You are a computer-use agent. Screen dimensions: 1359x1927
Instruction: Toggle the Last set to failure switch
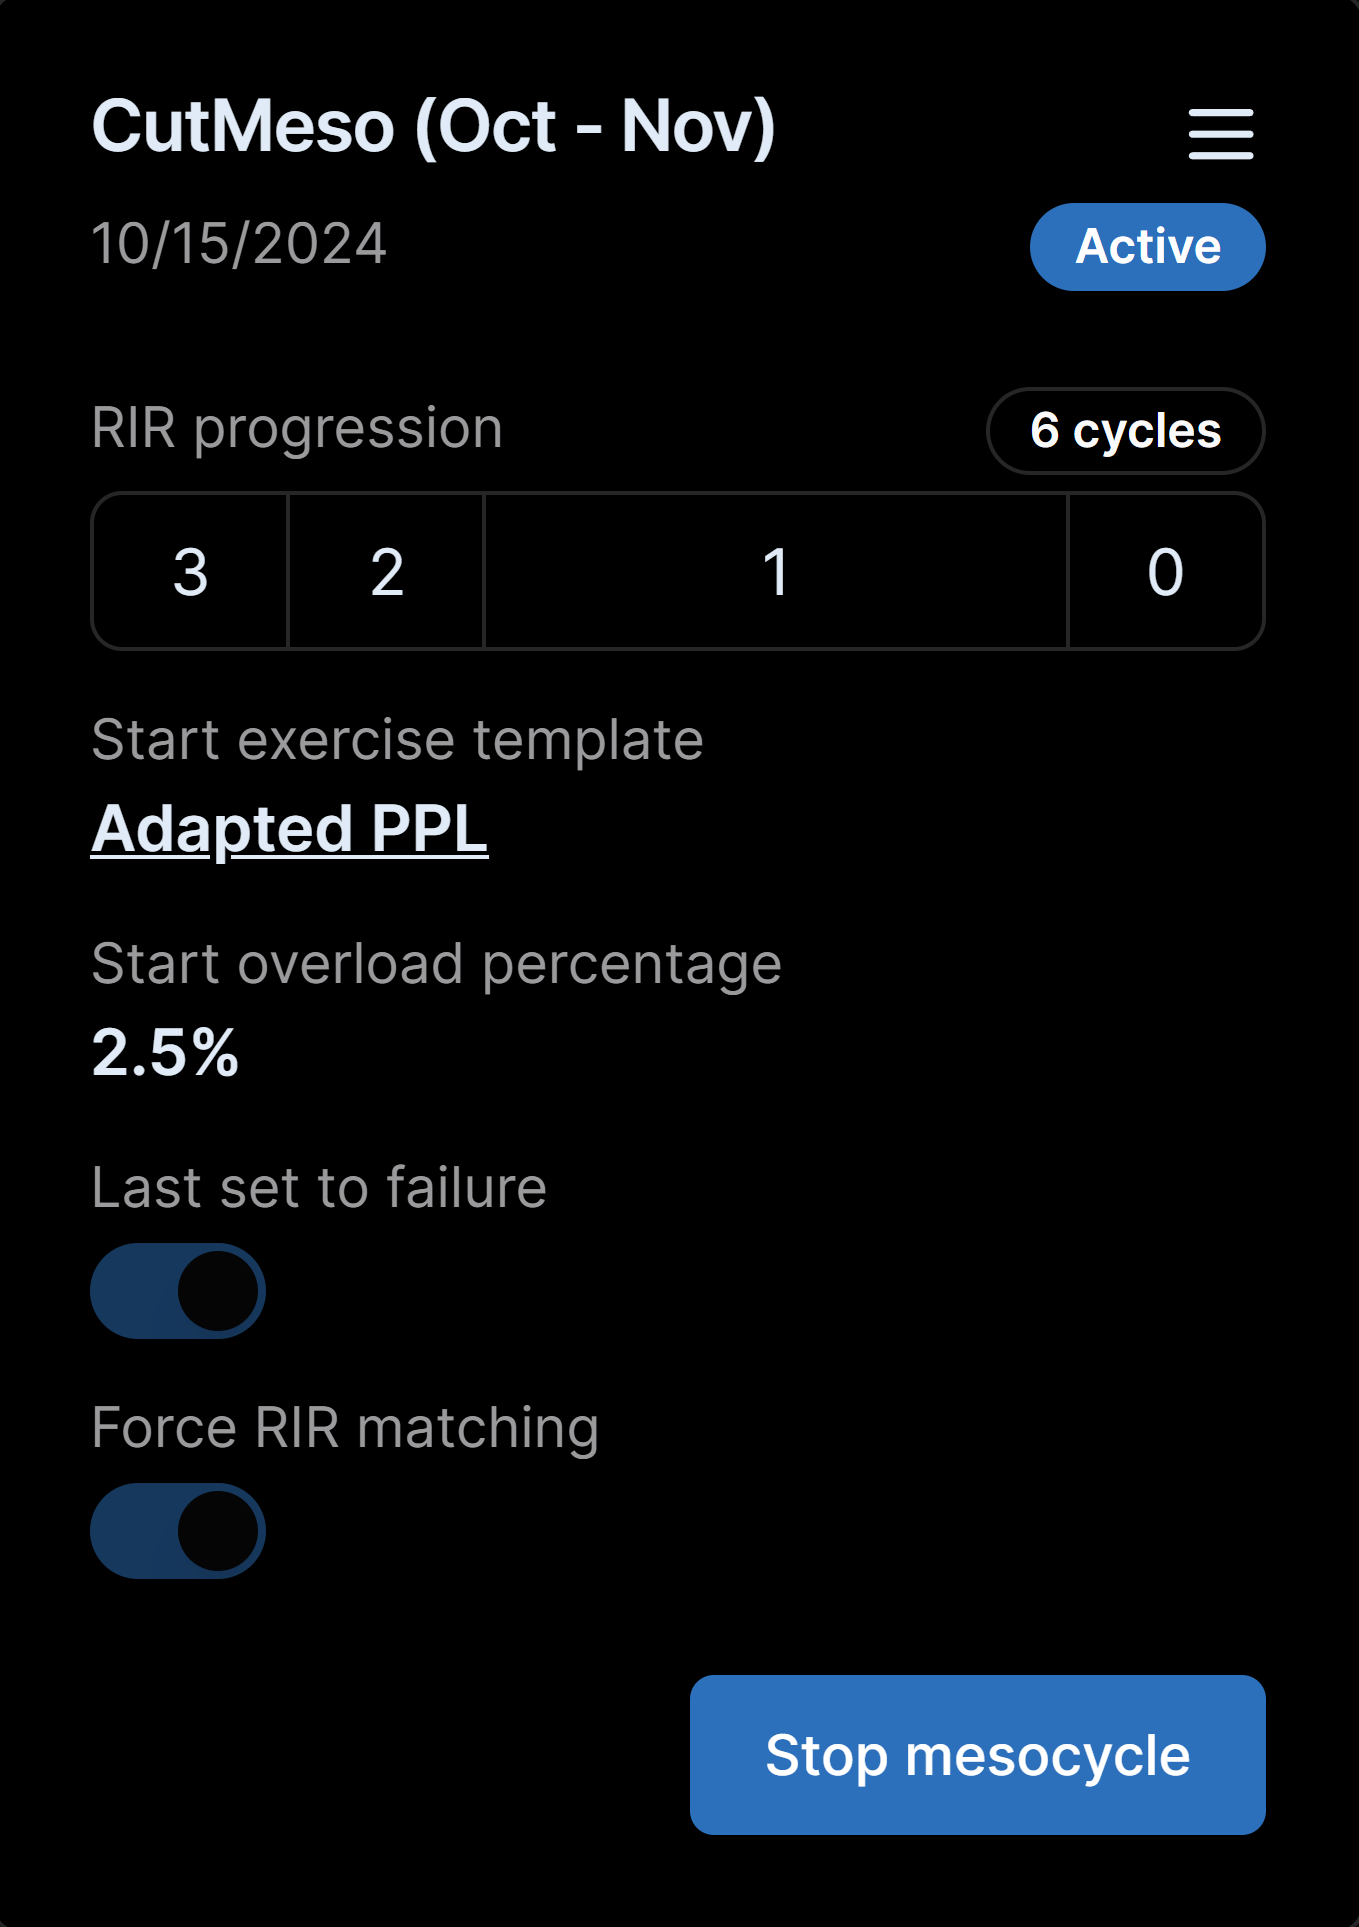point(178,1291)
